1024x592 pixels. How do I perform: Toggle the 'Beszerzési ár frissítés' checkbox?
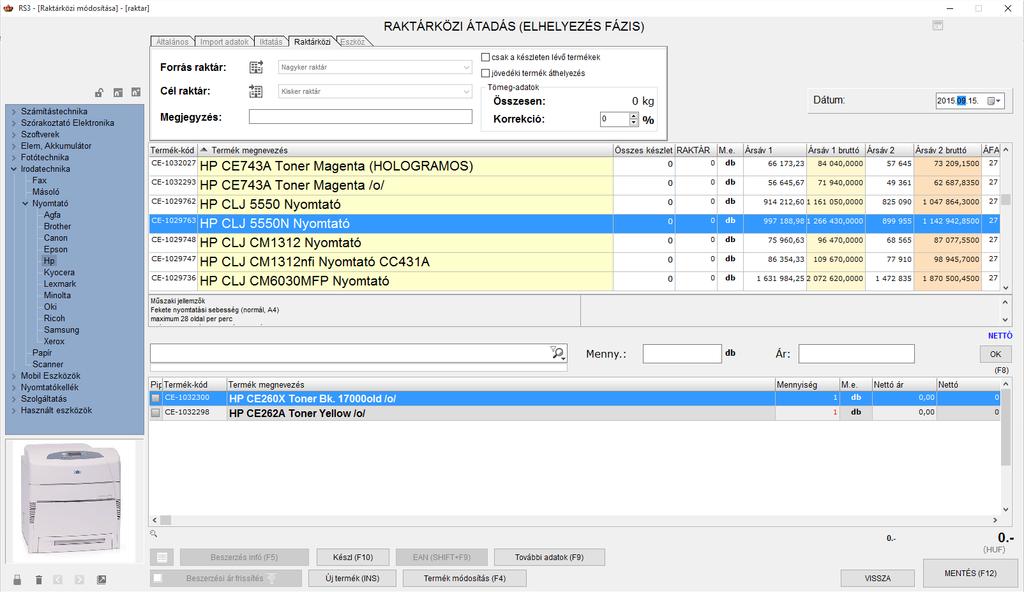[157, 578]
